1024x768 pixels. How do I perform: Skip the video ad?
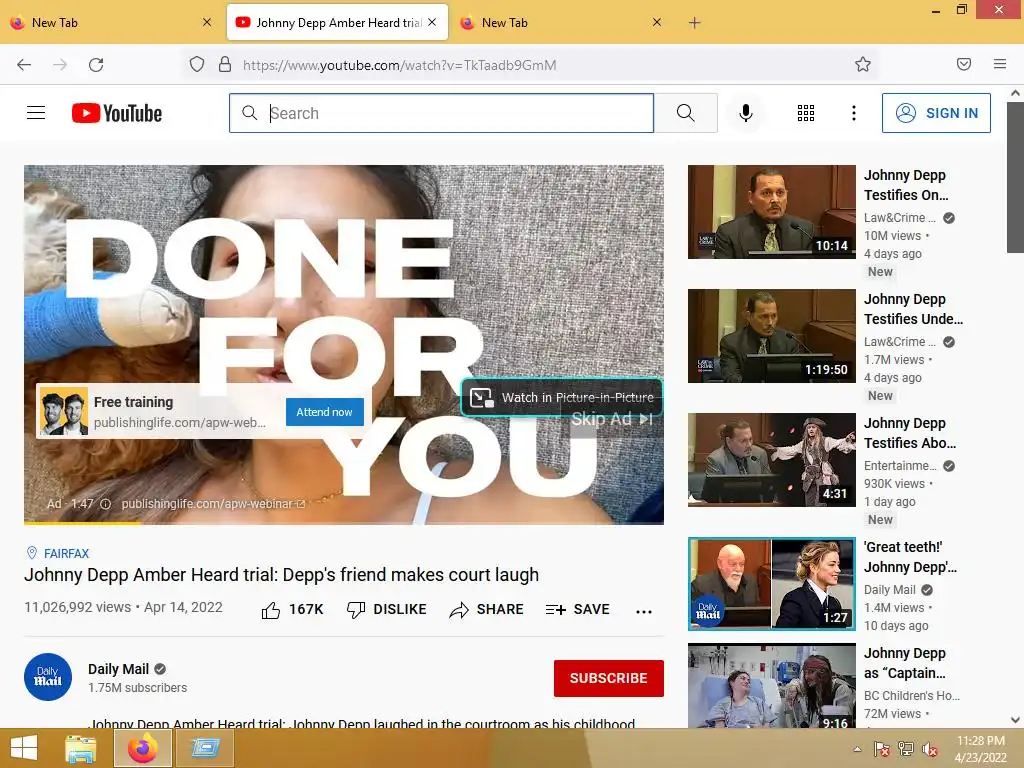[x=611, y=419]
